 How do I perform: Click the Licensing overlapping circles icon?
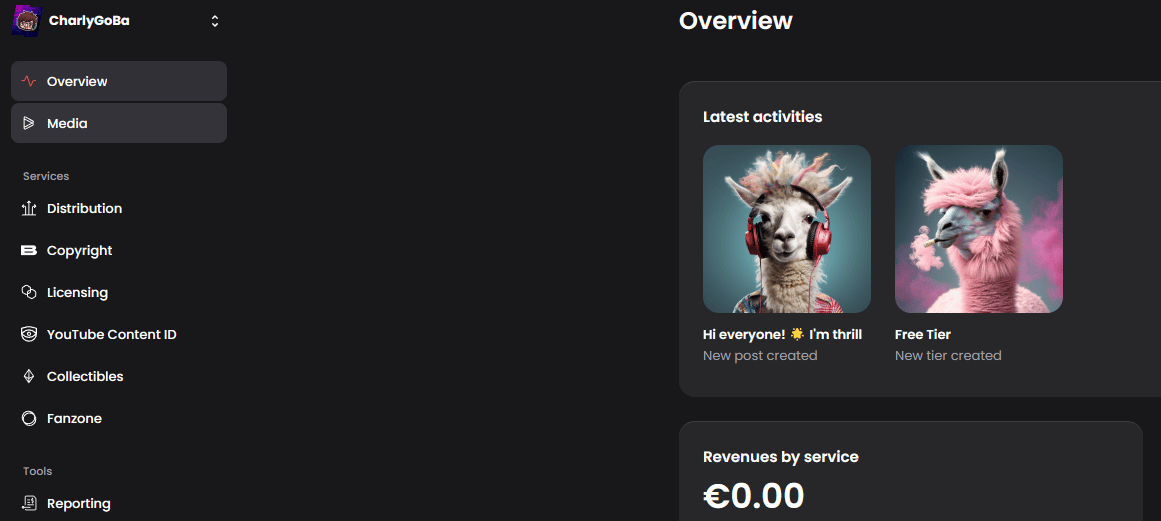(29, 292)
